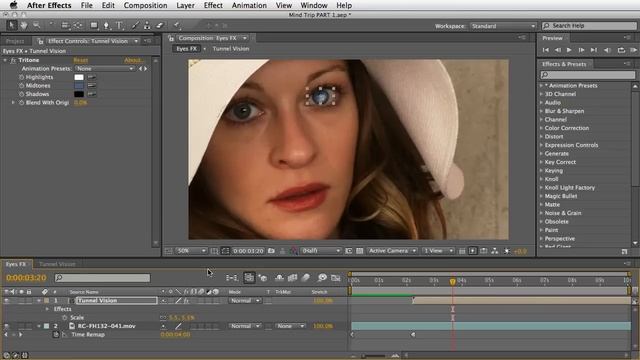Switch to Tunnel Vision timeline tab

point(57,264)
